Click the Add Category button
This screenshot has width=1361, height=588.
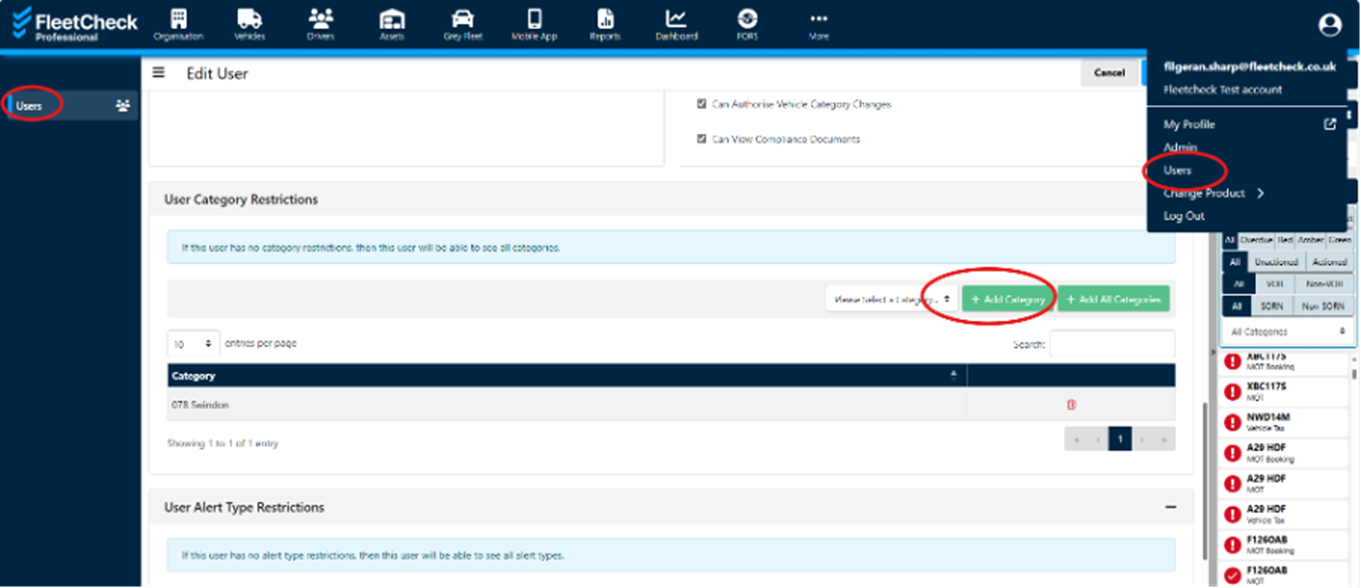pyautogui.click(x=1007, y=299)
